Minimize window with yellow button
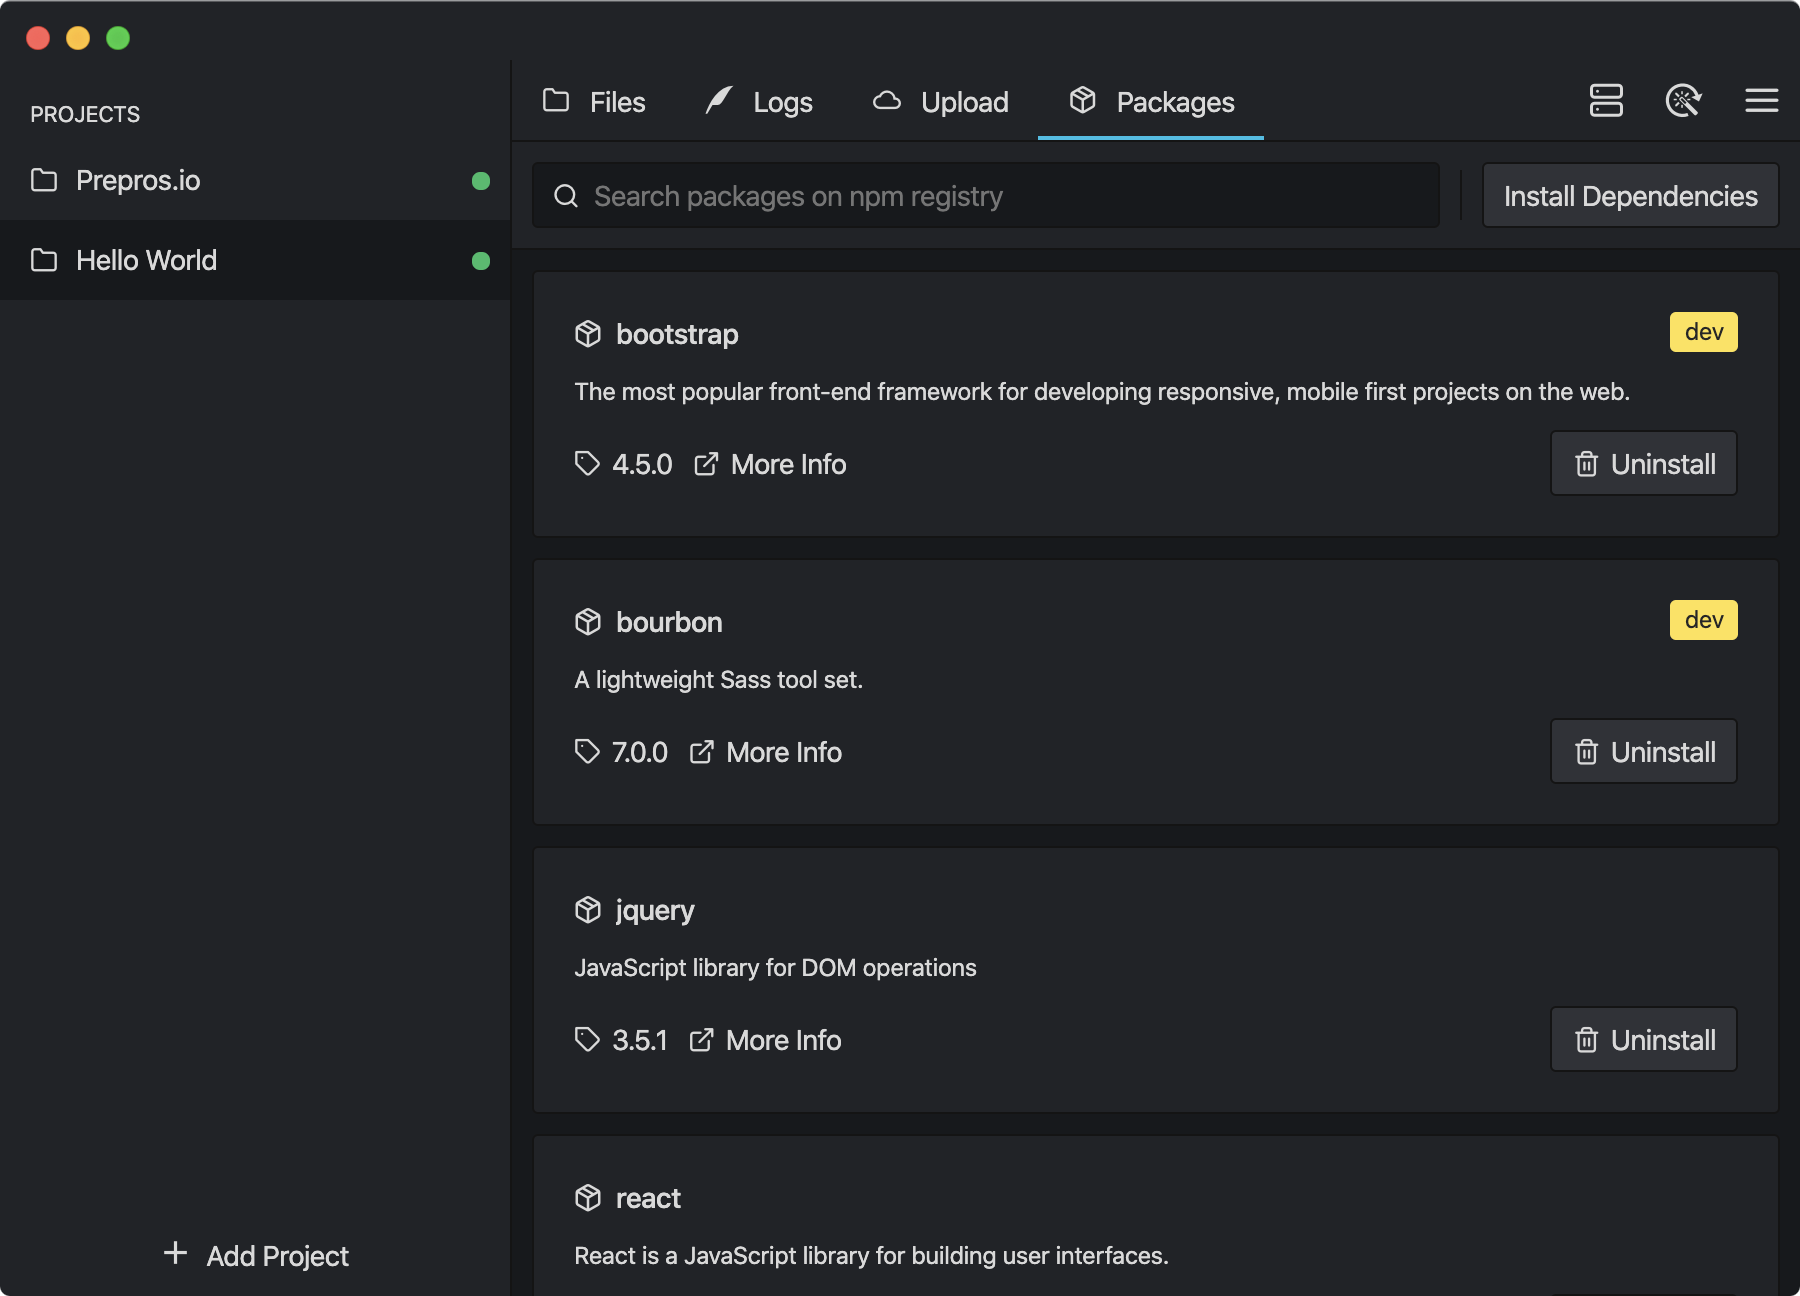Viewport: 1800px width, 1296px height. (78, 38)
